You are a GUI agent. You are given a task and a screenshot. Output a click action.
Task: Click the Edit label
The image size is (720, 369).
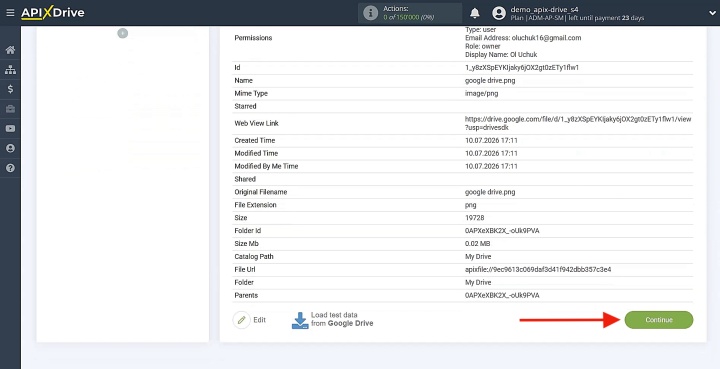(x=259, y=320)
